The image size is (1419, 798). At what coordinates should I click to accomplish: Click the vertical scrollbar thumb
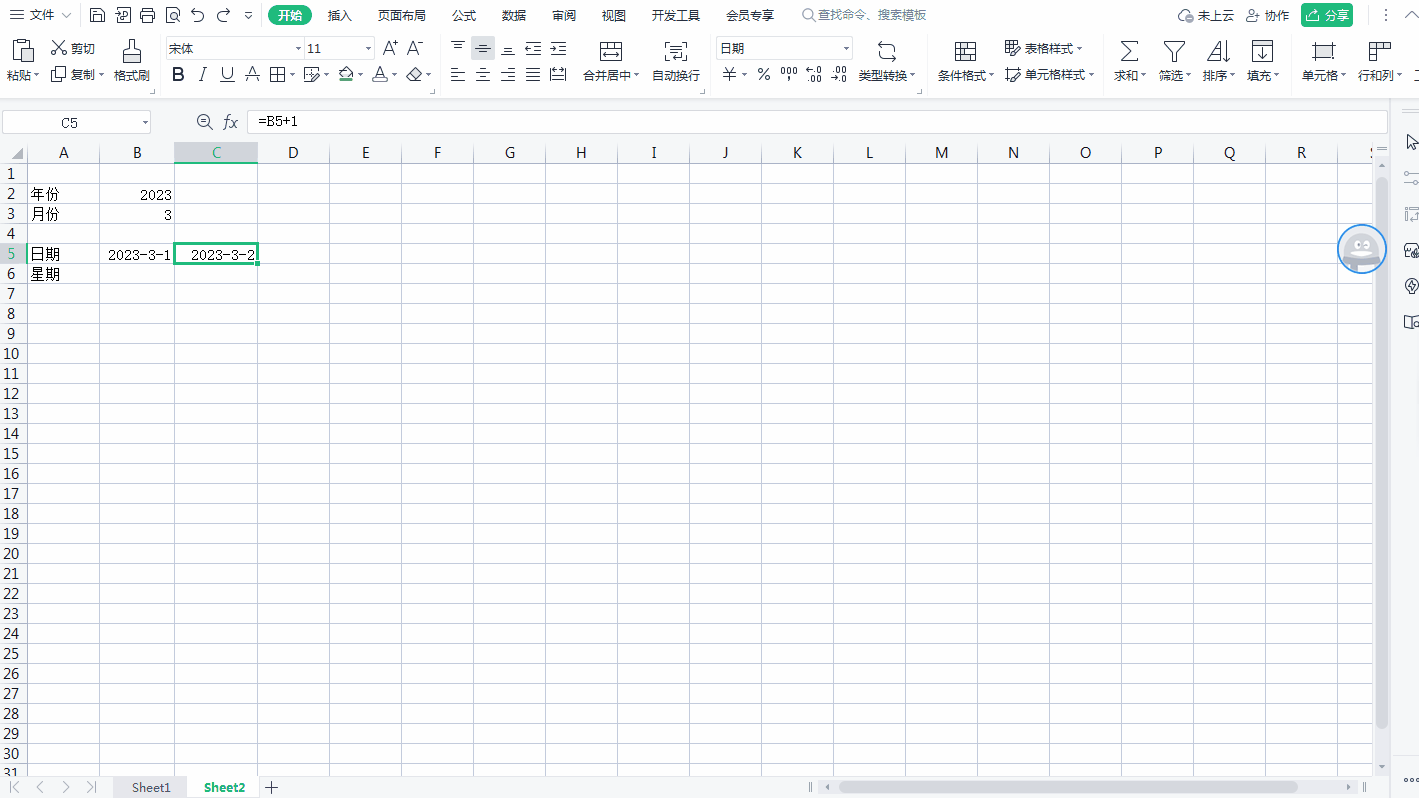point(1382,452)
